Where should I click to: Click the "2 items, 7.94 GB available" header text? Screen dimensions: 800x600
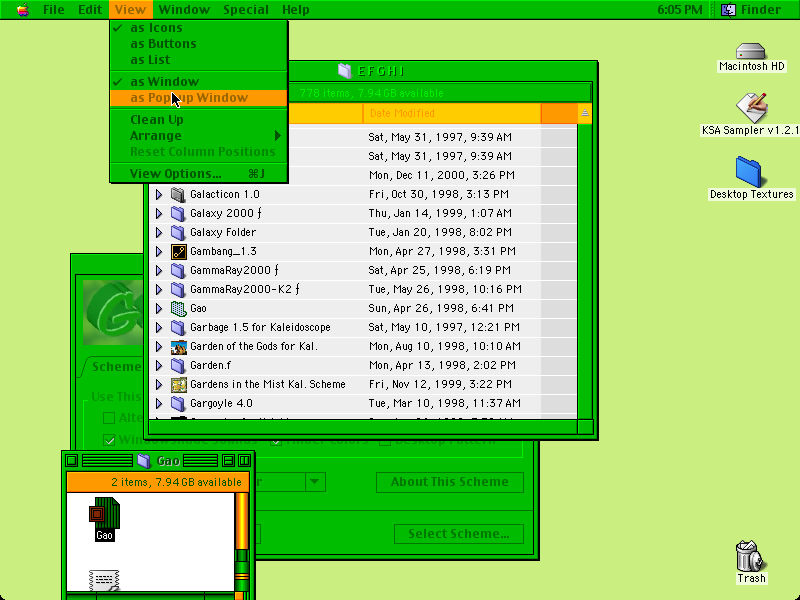tap(177, 482)
